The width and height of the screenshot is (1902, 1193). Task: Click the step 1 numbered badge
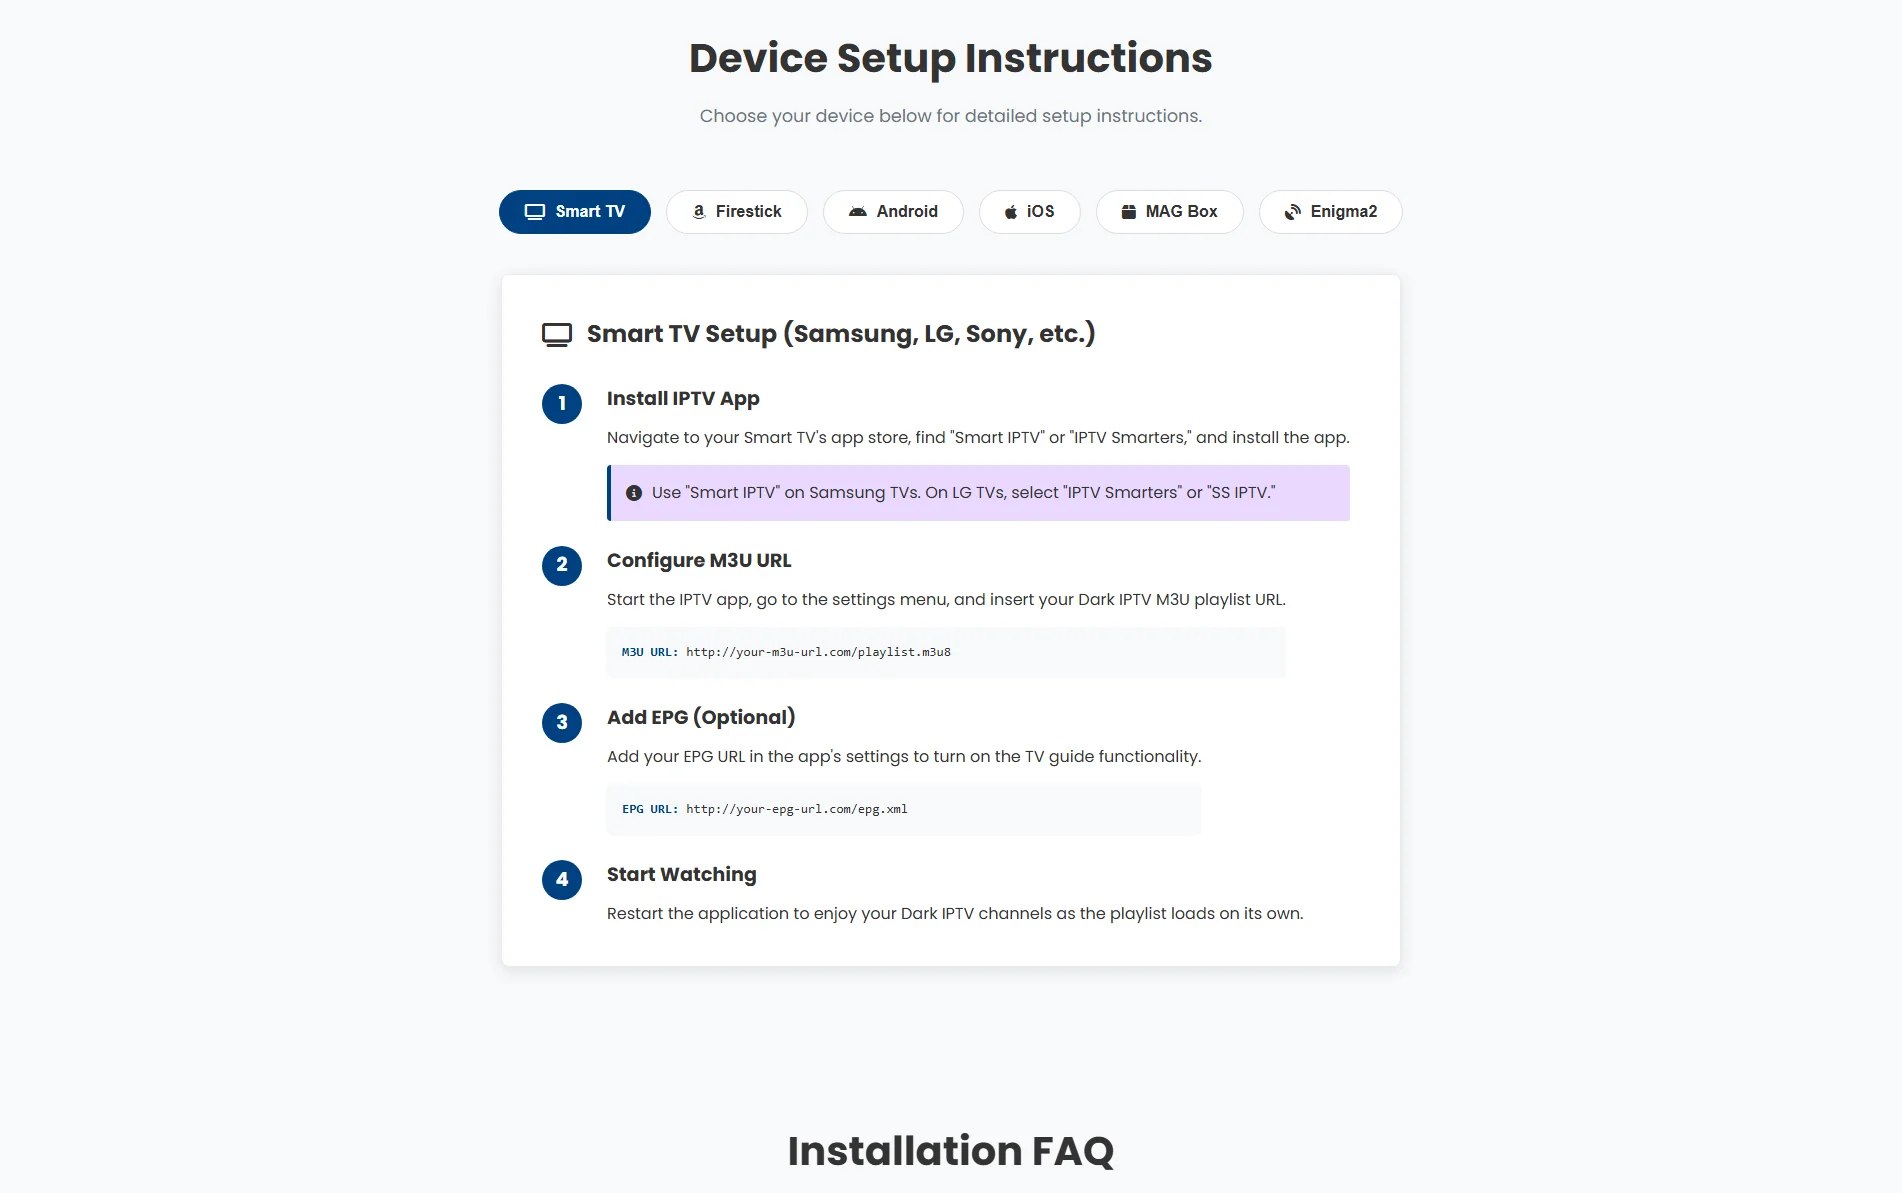[562, 404]
